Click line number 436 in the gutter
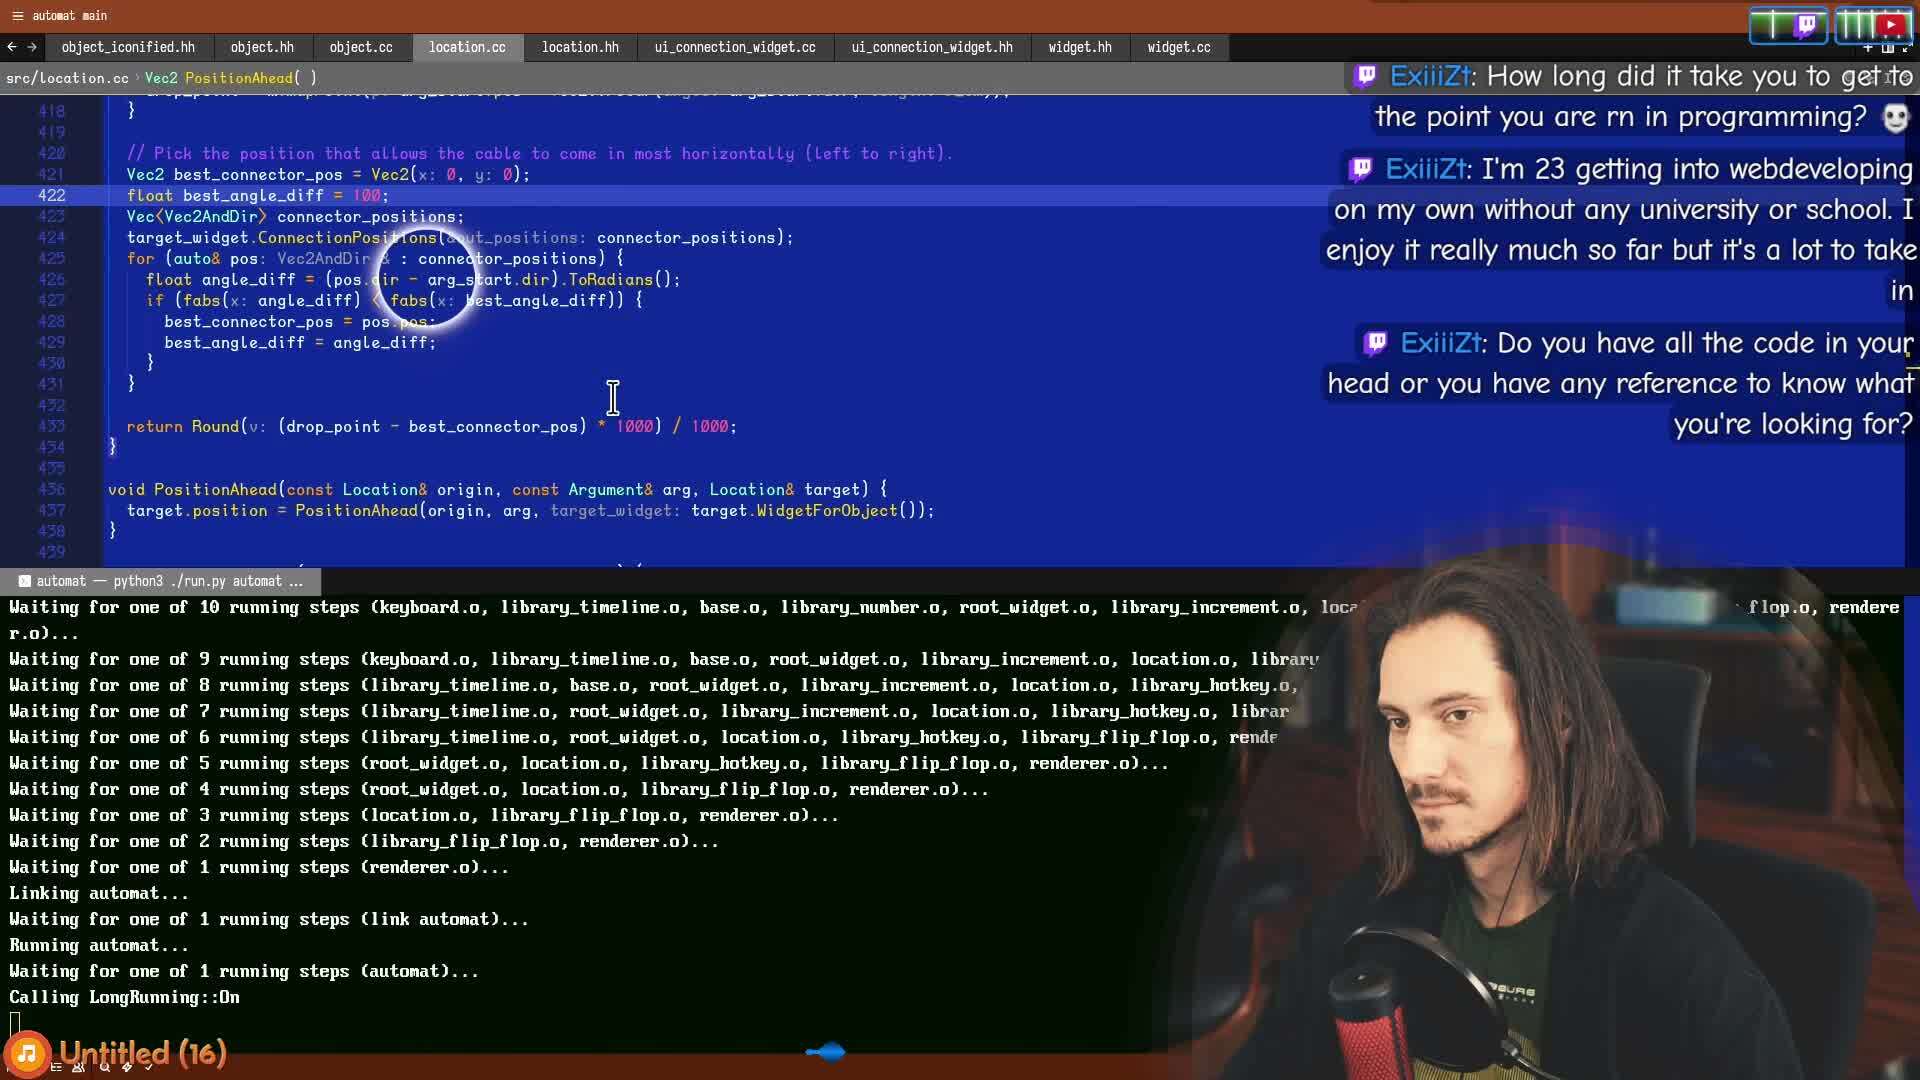Screen dimensions: 1920x1080 point(51,489)
